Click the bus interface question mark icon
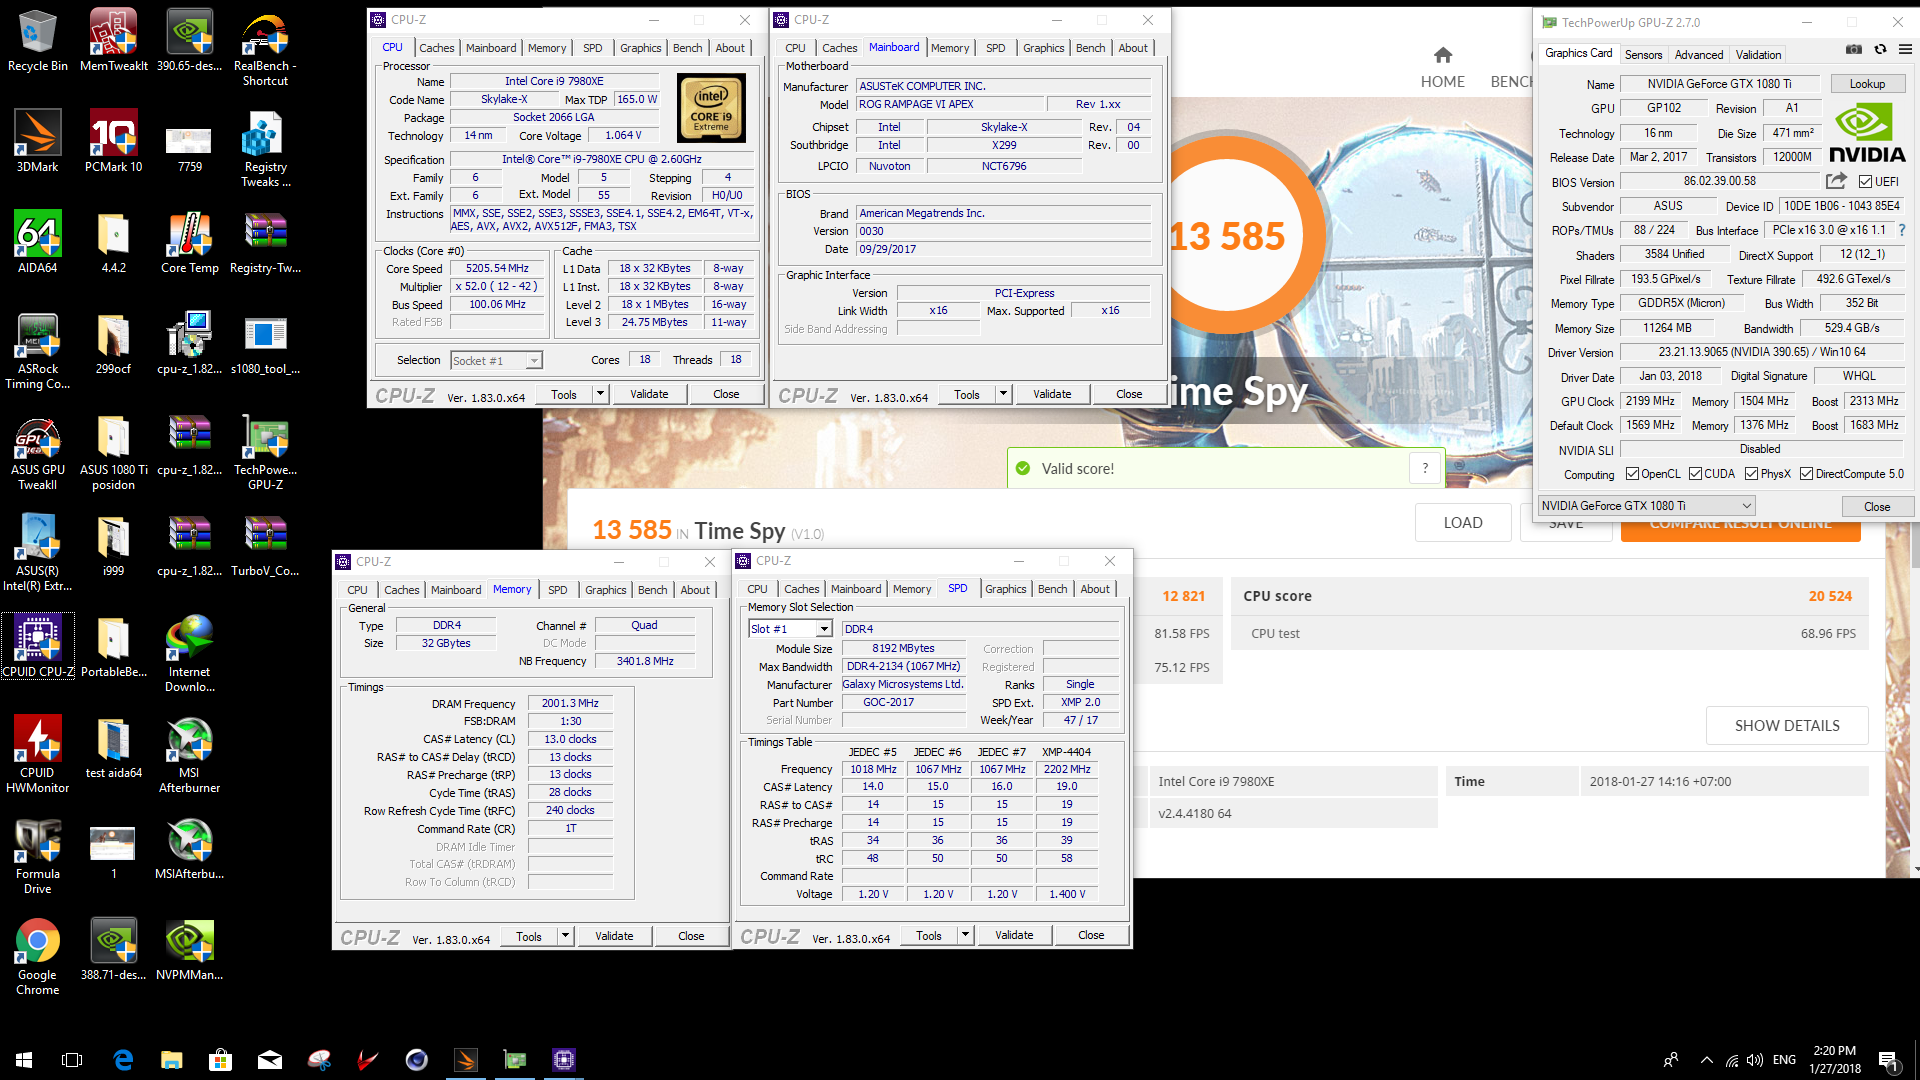The width and height of the screenshot is (1920, 1080). pos(1902,230)
